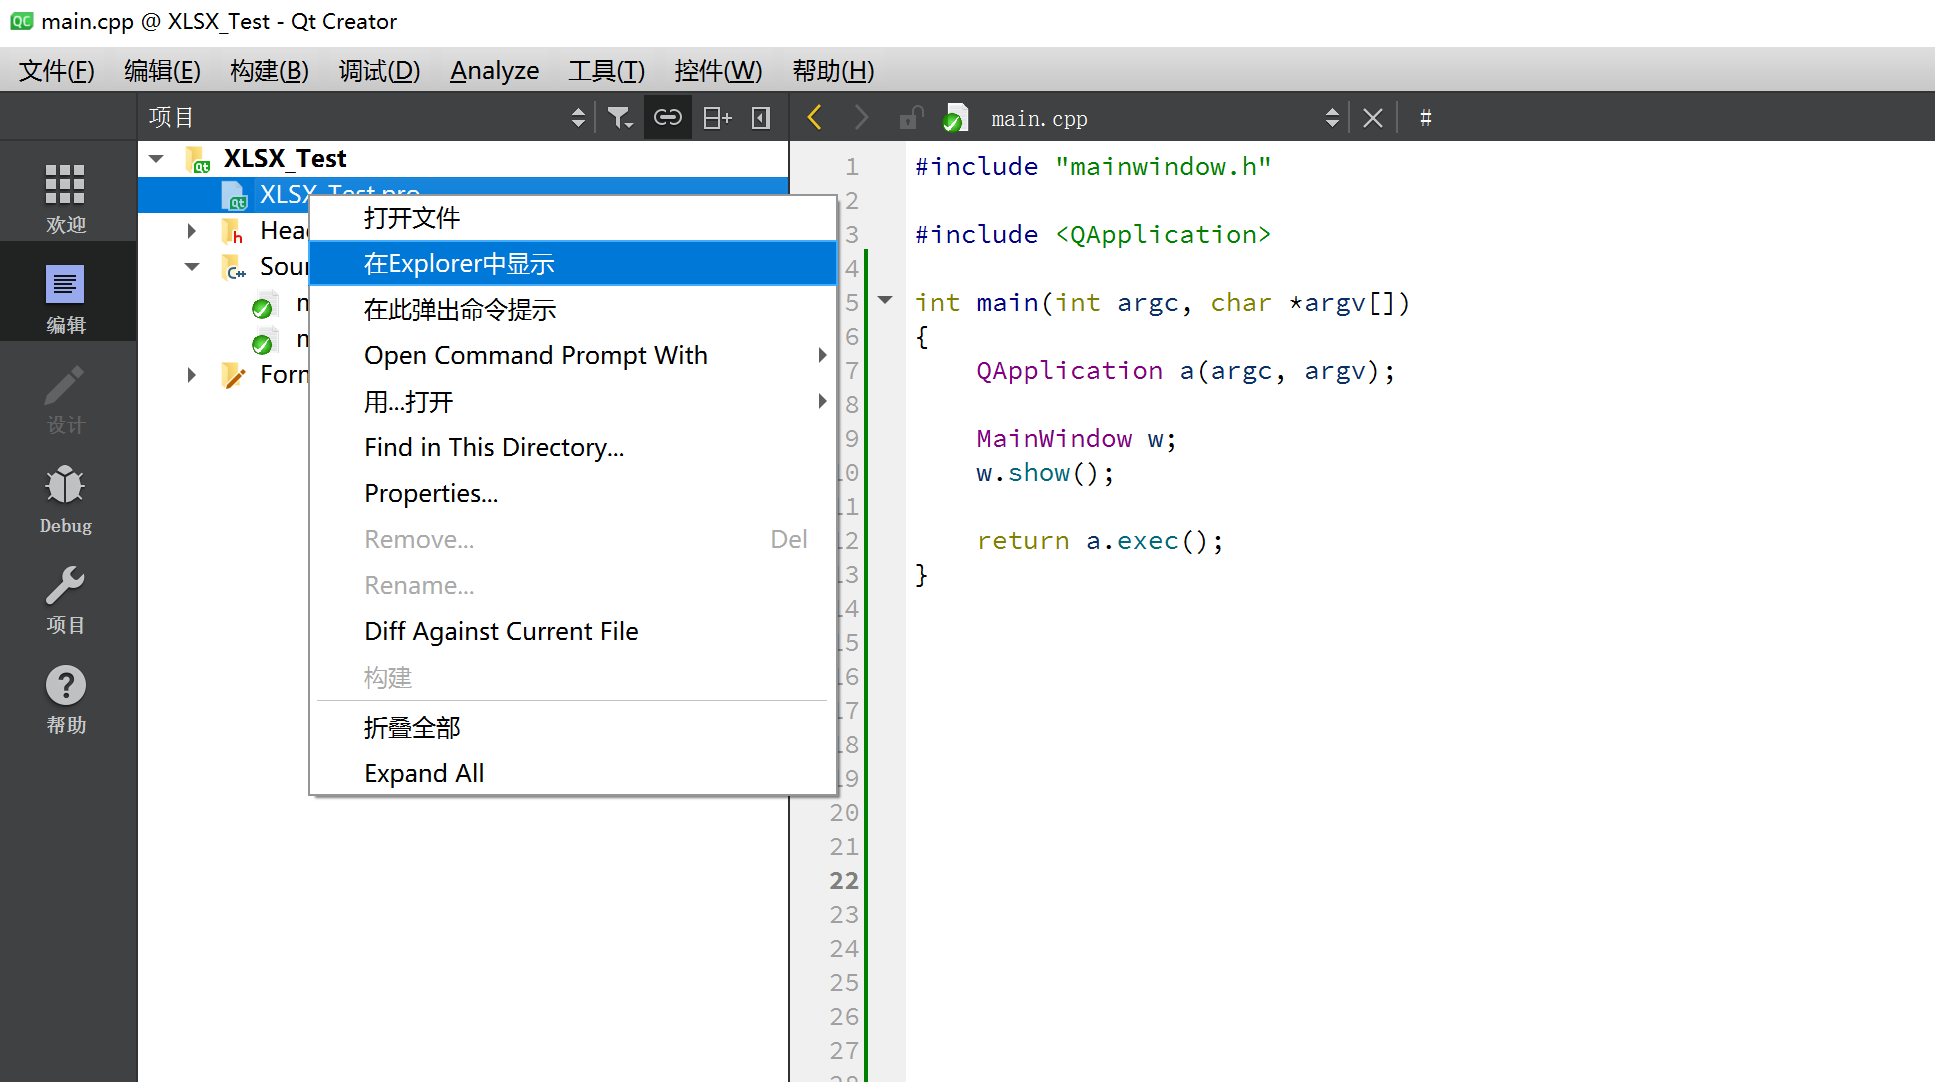Open the 文件(F) menu

pyautogui.click(x=57, y=71)
